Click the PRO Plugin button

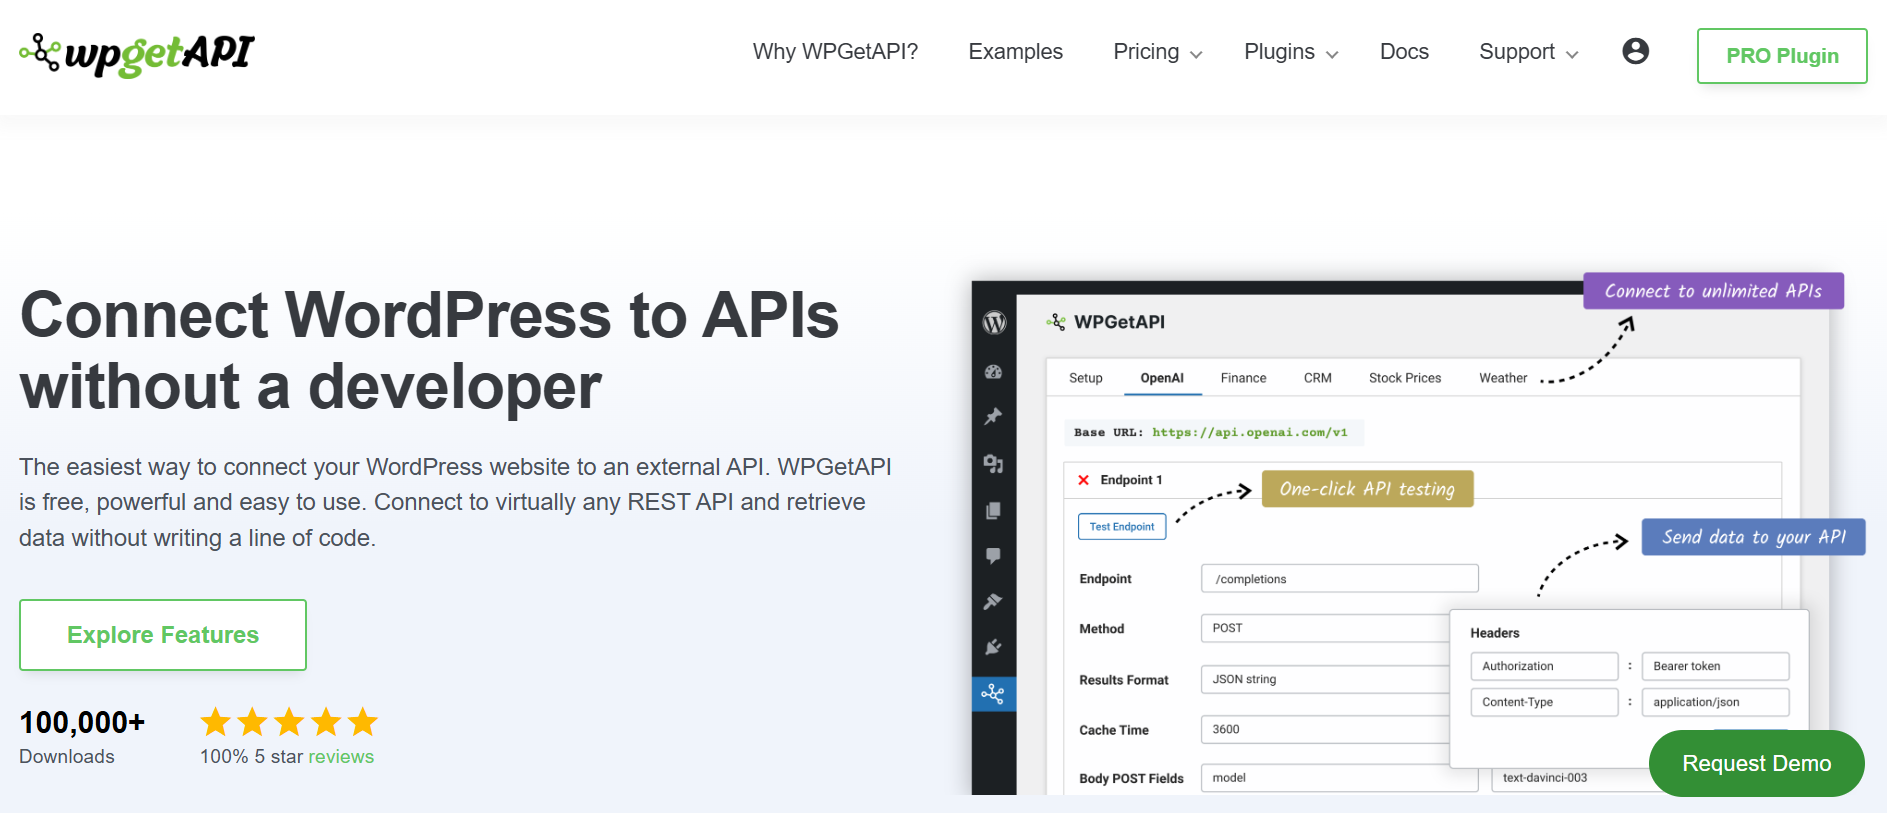click(1782, 56)
